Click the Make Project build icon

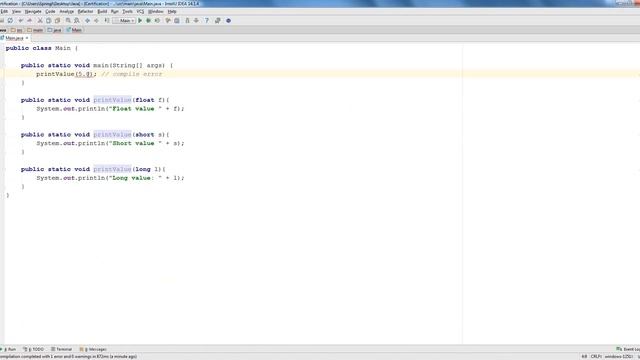tap(107, 20)
